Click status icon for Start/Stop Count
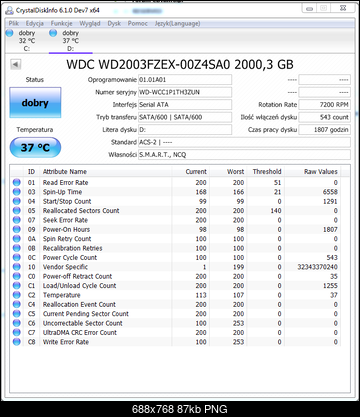This screenshot has height=417, width=360. click(x=16, y=201)
